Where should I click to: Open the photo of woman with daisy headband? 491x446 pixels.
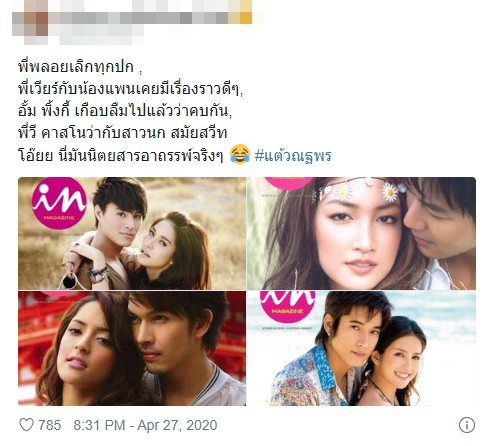[x=361, y=233]
